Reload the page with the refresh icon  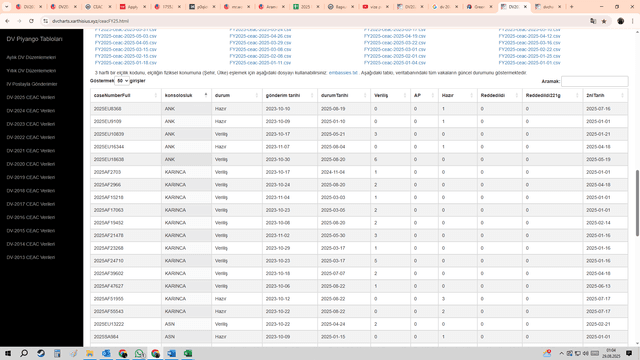[x=31, y=21]
